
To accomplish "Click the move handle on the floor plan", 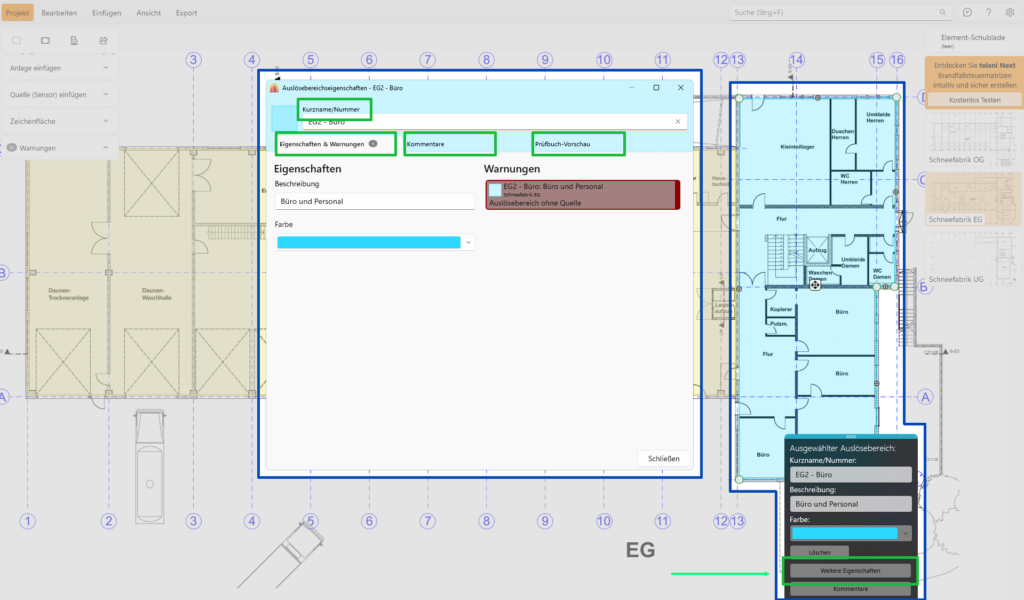I will (816, 285).
